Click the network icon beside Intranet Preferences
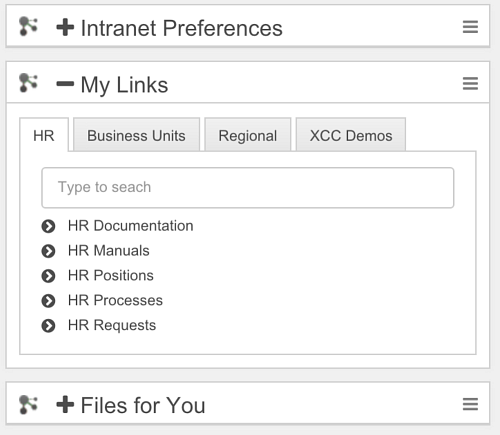The image size is (500, 435). point(28,26)
